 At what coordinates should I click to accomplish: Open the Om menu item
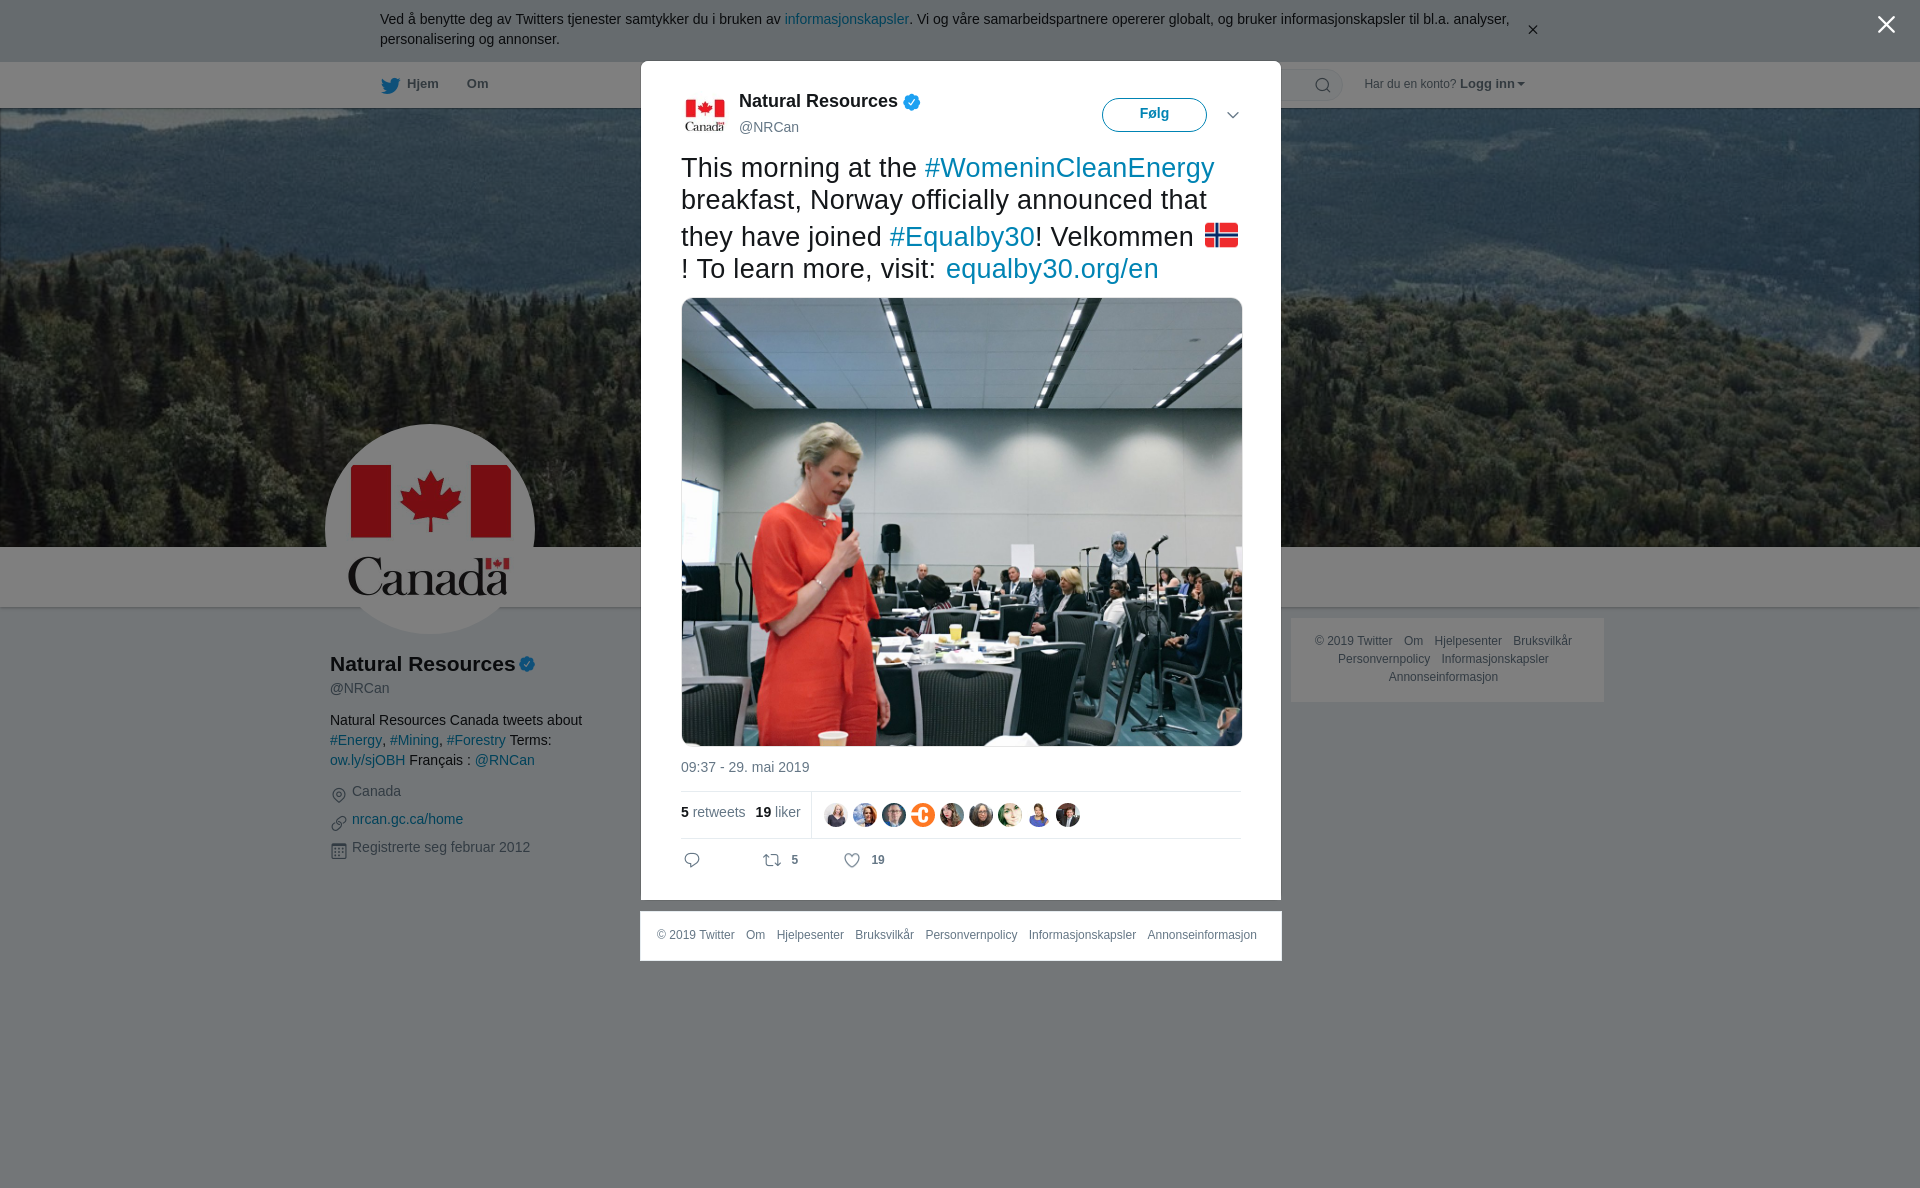tap(477, 84)
